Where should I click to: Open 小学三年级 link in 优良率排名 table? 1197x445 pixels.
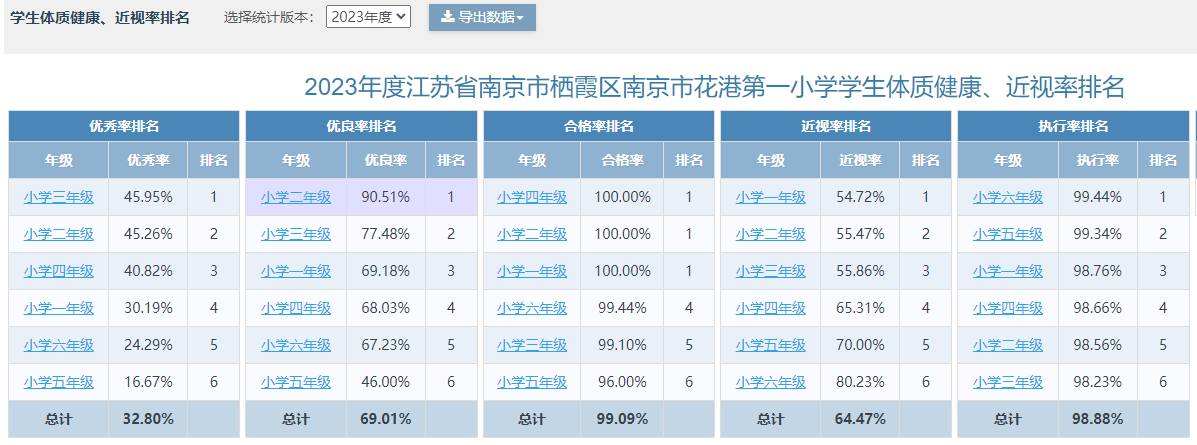pyautogui.click(x=296, y=234)
